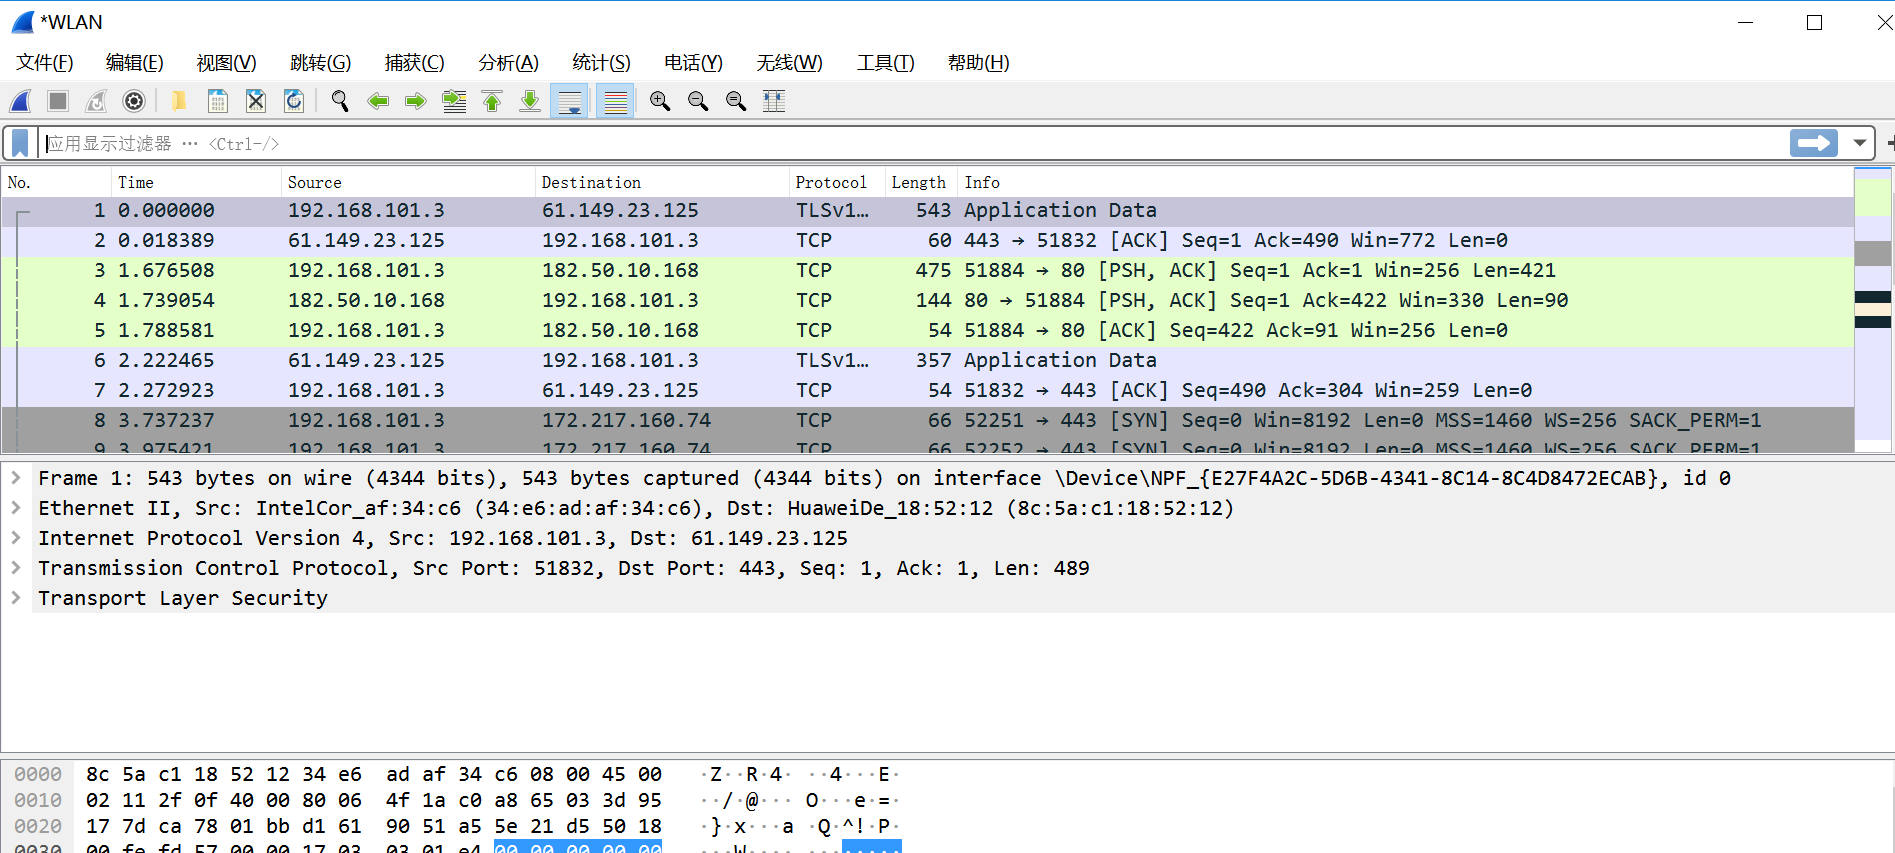Image resolution: width=1895 pixels, height=853 pixels.
Task: Toggle packet list colorization
Action: (x=616, y=101)
